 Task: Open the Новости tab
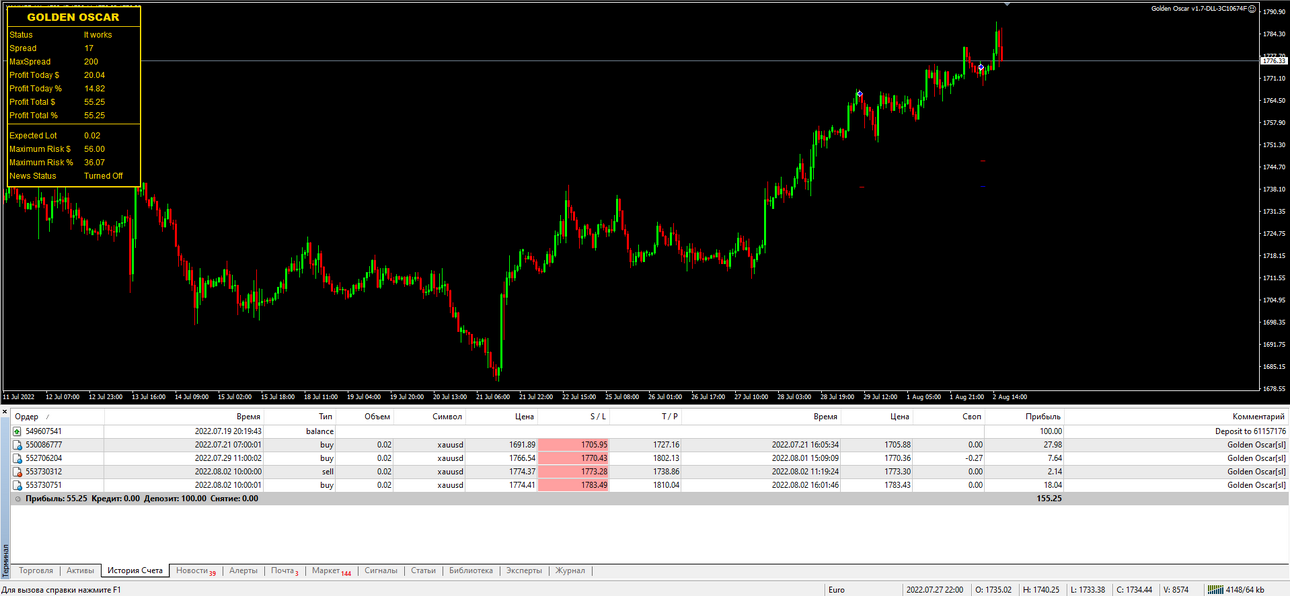[x=196, y=570]
